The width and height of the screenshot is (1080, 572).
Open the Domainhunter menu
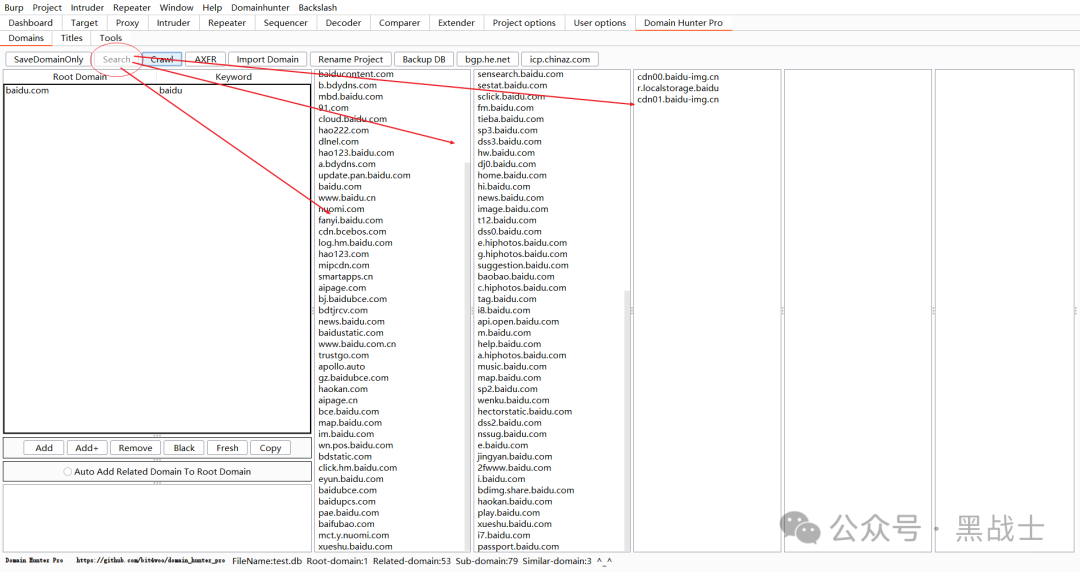tap(260, 8)
